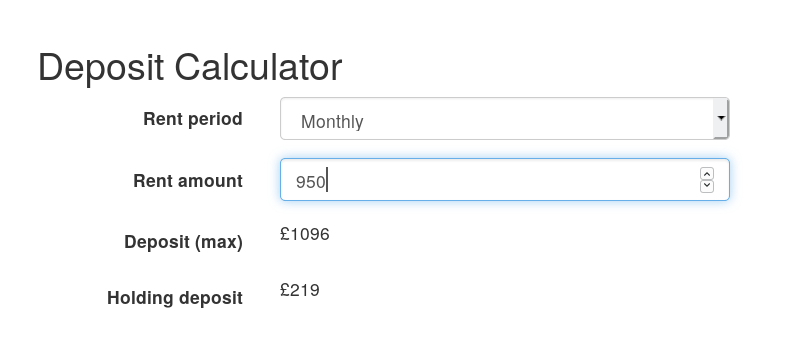Click the word 'Deposit' in the title
Viewport: 803px width, 360px height.
point(101,69)
